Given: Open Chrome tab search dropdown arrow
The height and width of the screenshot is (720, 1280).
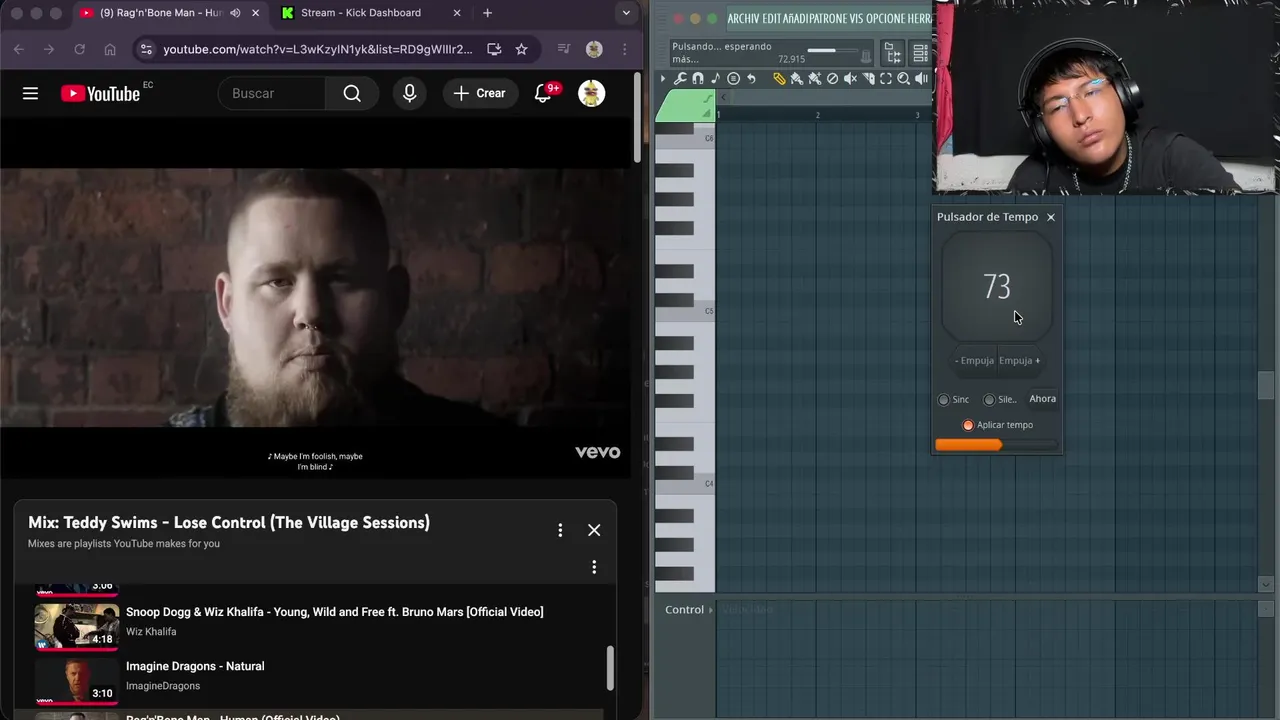Looking at the screenshot, I should pyautogui.click(x=626, y=13).
